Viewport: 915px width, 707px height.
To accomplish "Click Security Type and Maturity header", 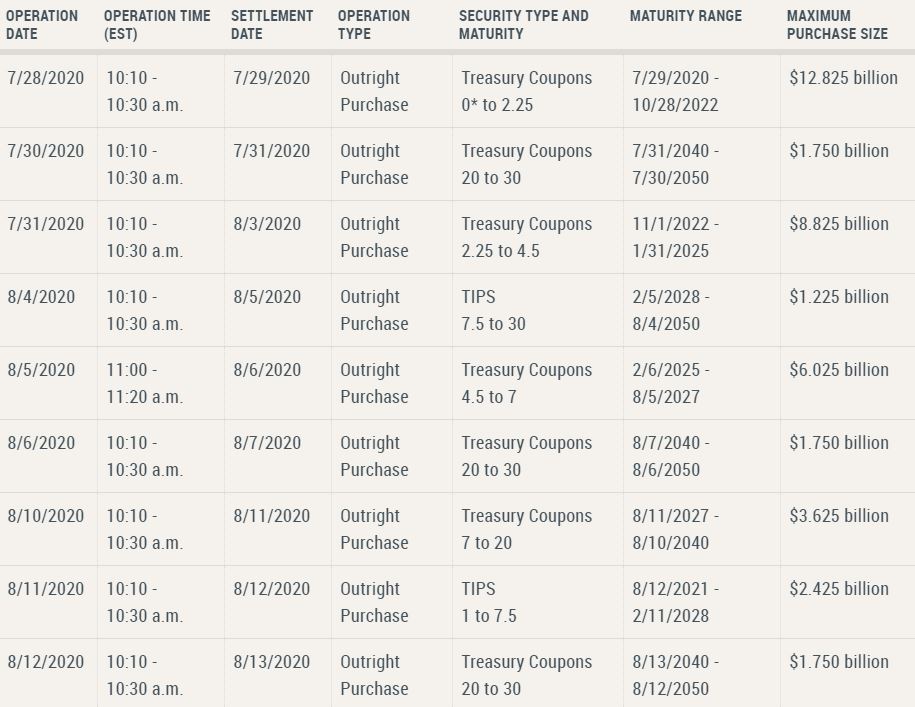I will click(x=524, y=25).
